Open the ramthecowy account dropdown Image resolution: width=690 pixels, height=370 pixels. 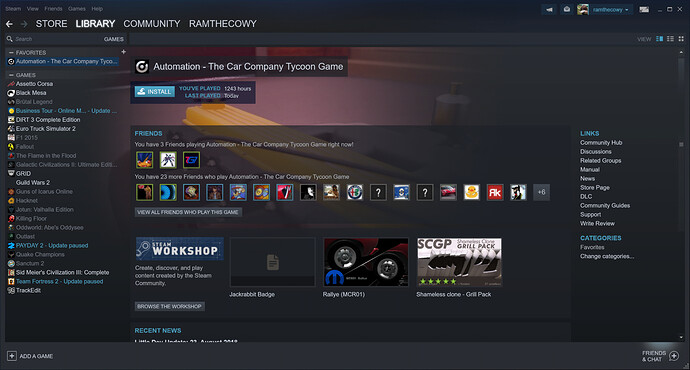point(610,9)
